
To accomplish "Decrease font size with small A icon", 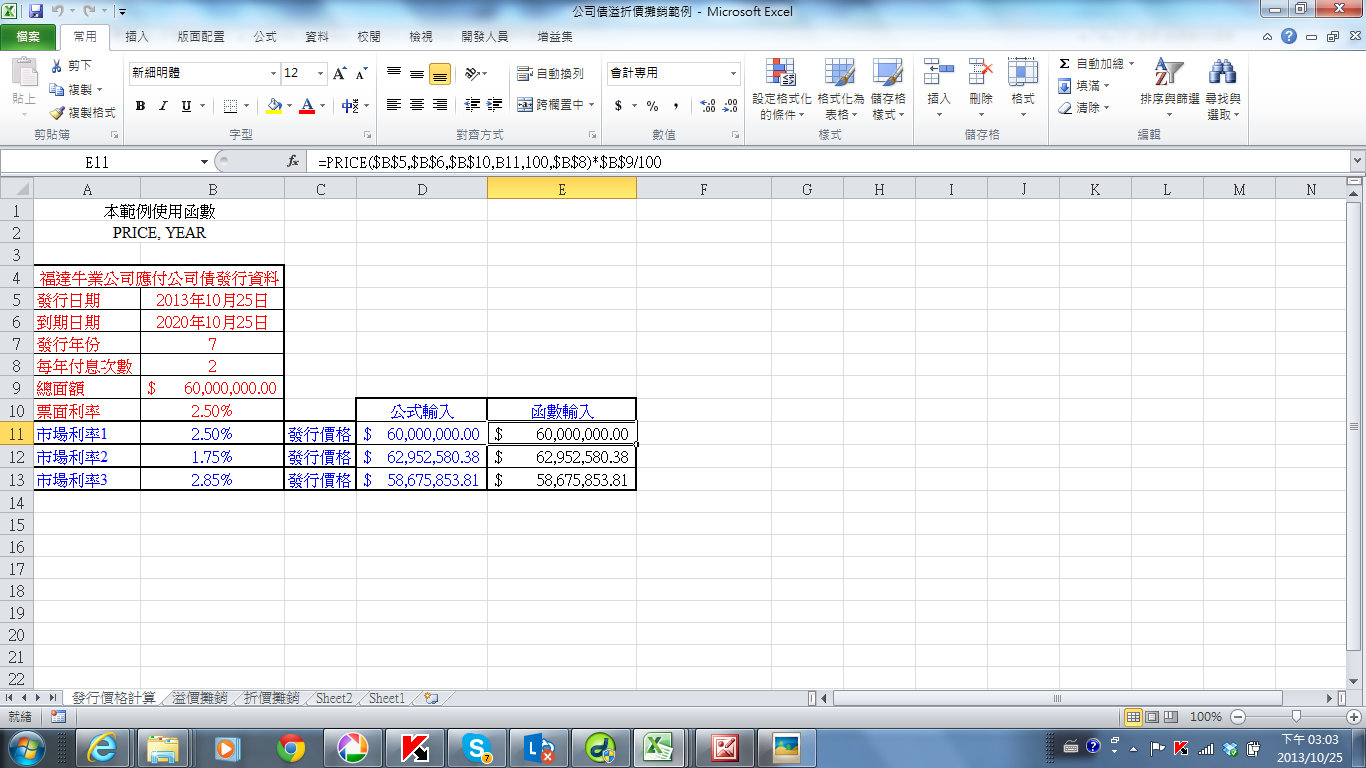I will tap(361, 73).
